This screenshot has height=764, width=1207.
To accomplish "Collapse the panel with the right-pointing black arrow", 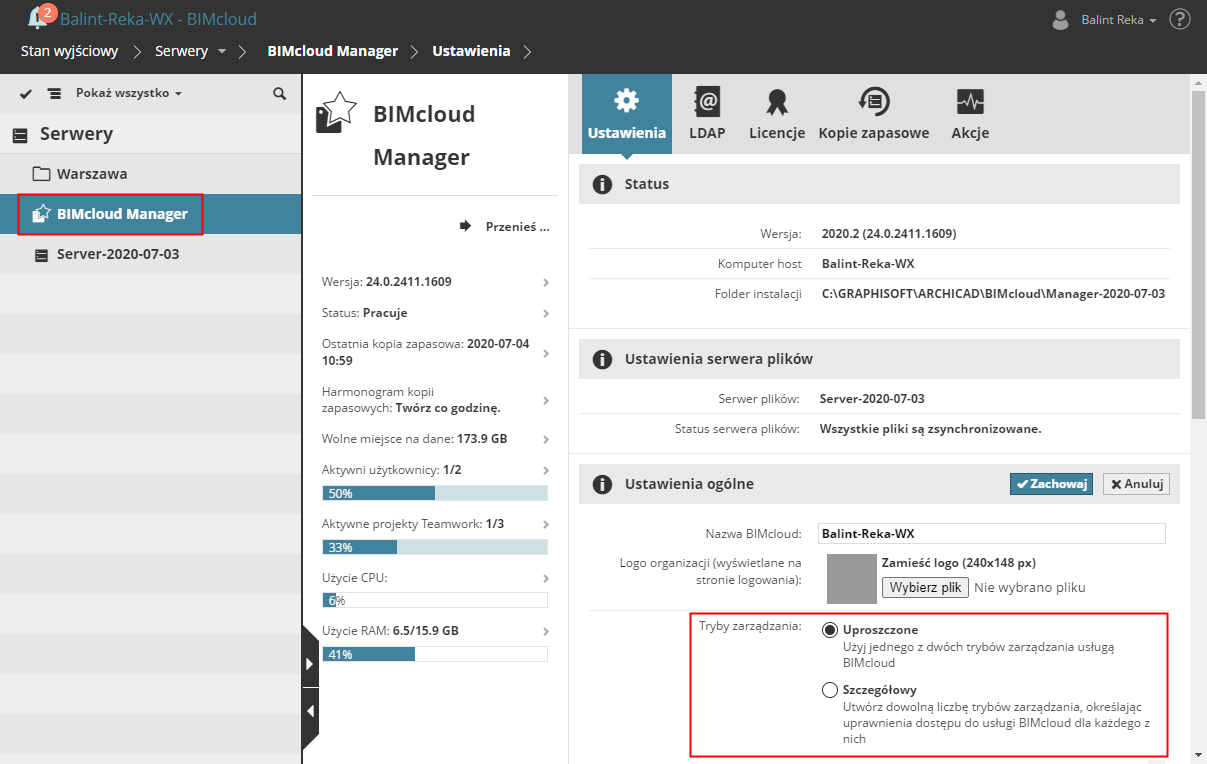I will [x=310, y=663].
